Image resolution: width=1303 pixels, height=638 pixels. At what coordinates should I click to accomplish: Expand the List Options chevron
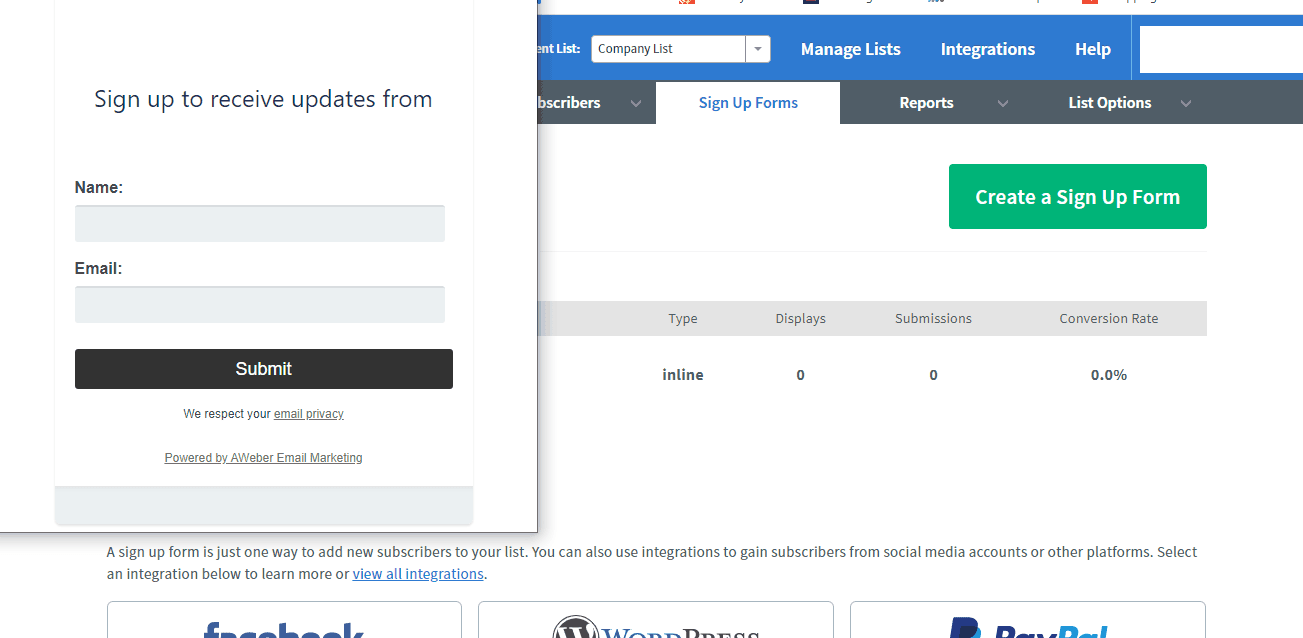tap(1186, 103)
